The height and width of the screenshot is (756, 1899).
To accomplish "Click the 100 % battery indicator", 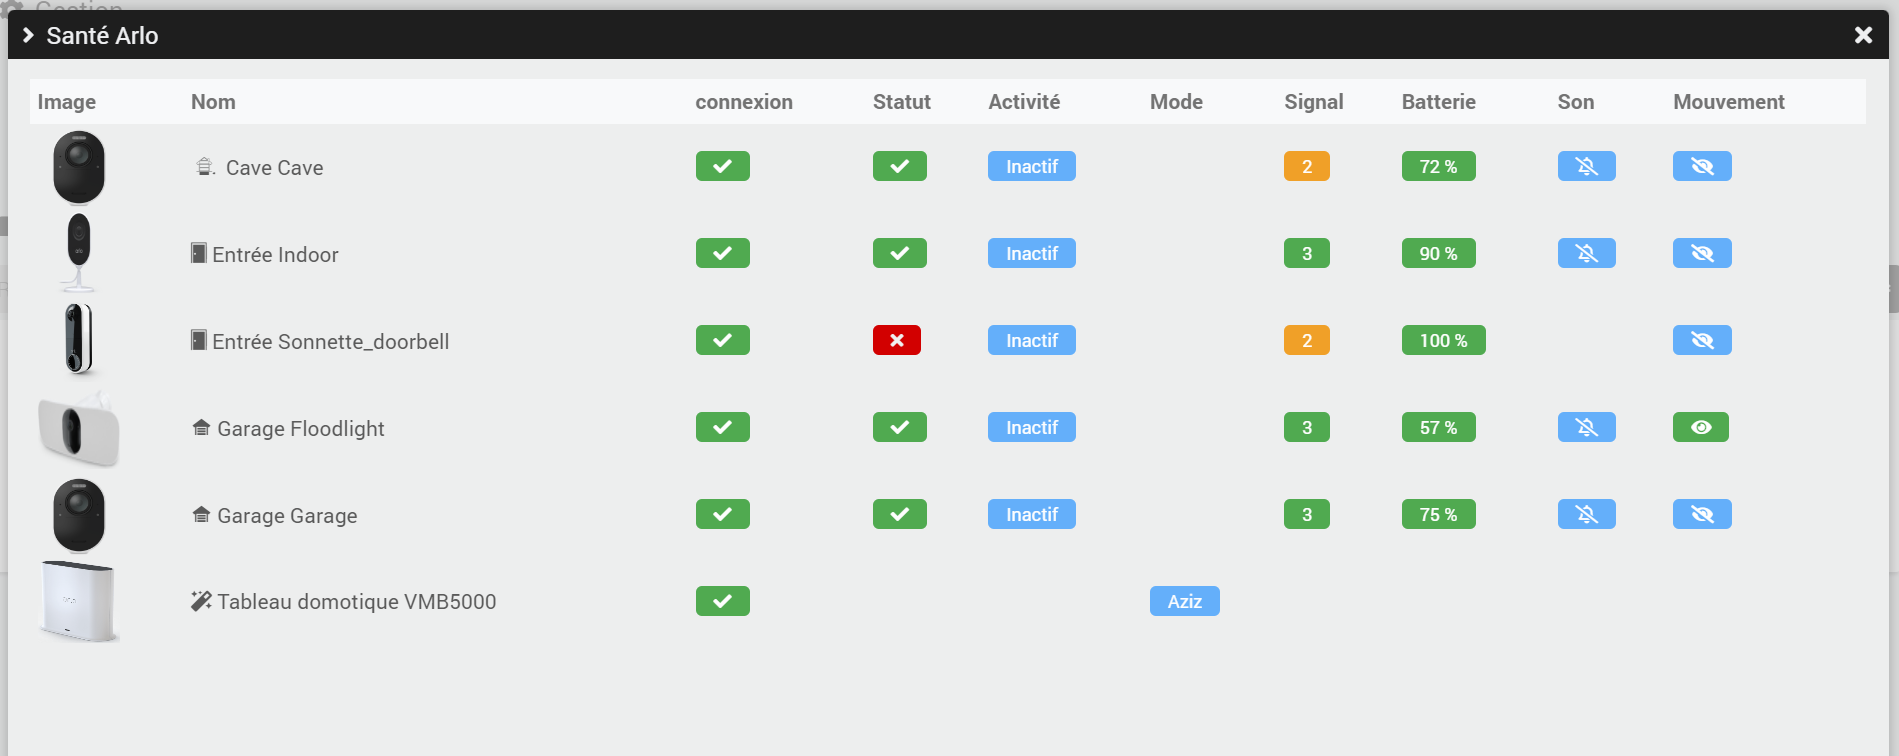I will pos(1443,340).
